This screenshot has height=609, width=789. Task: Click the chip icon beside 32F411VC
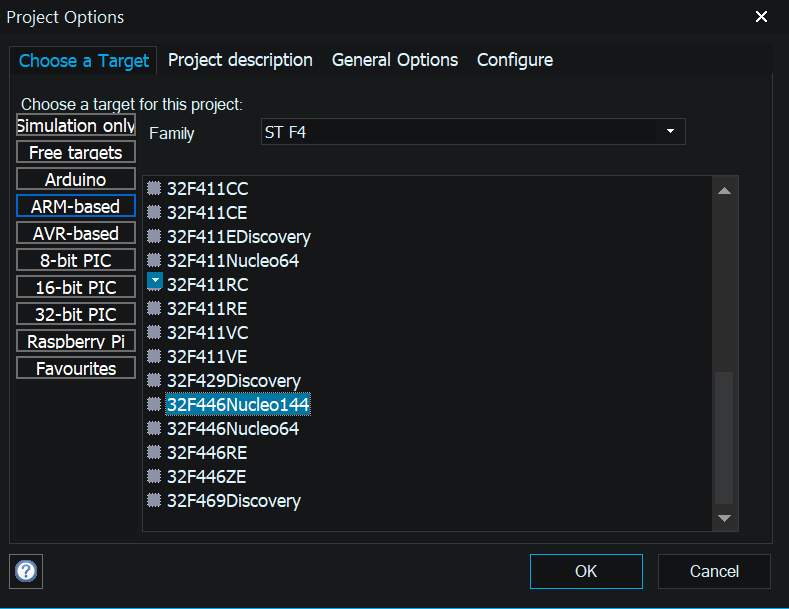154,332
